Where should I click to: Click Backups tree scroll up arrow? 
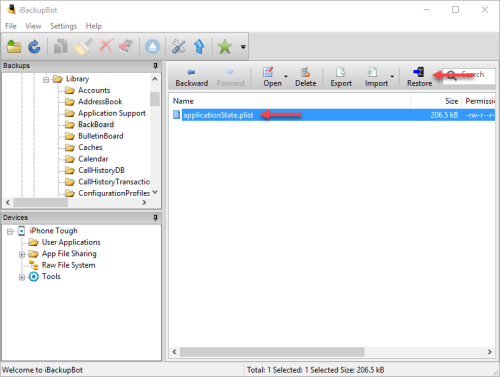click(x=155, y=79)
